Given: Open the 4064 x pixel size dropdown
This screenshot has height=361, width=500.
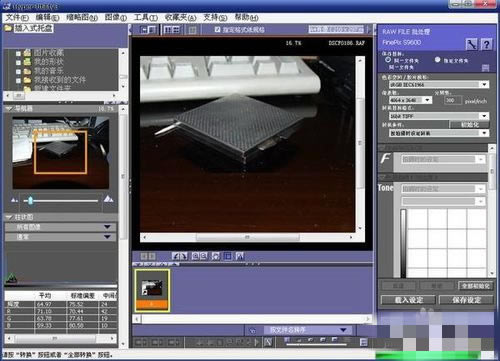Looking at the screenshot, I should pyautogui.click(x=410, y=100).
